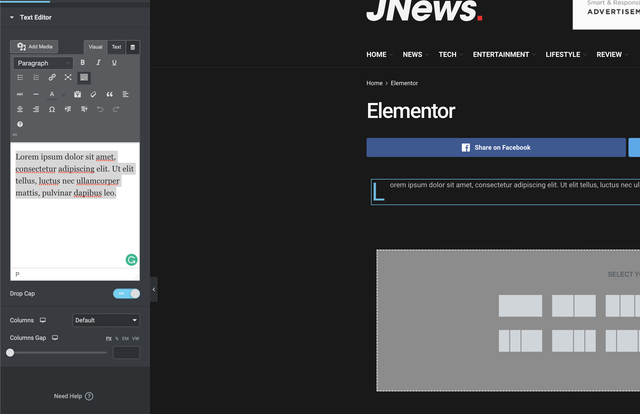Click the JNews logo

click(x=424, y=10)
